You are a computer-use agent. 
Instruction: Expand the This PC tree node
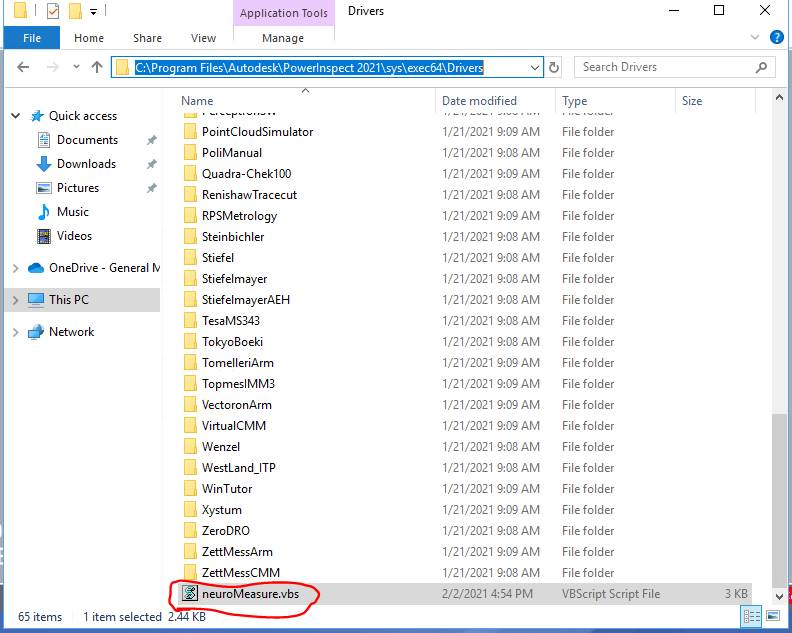pos(16,300)
